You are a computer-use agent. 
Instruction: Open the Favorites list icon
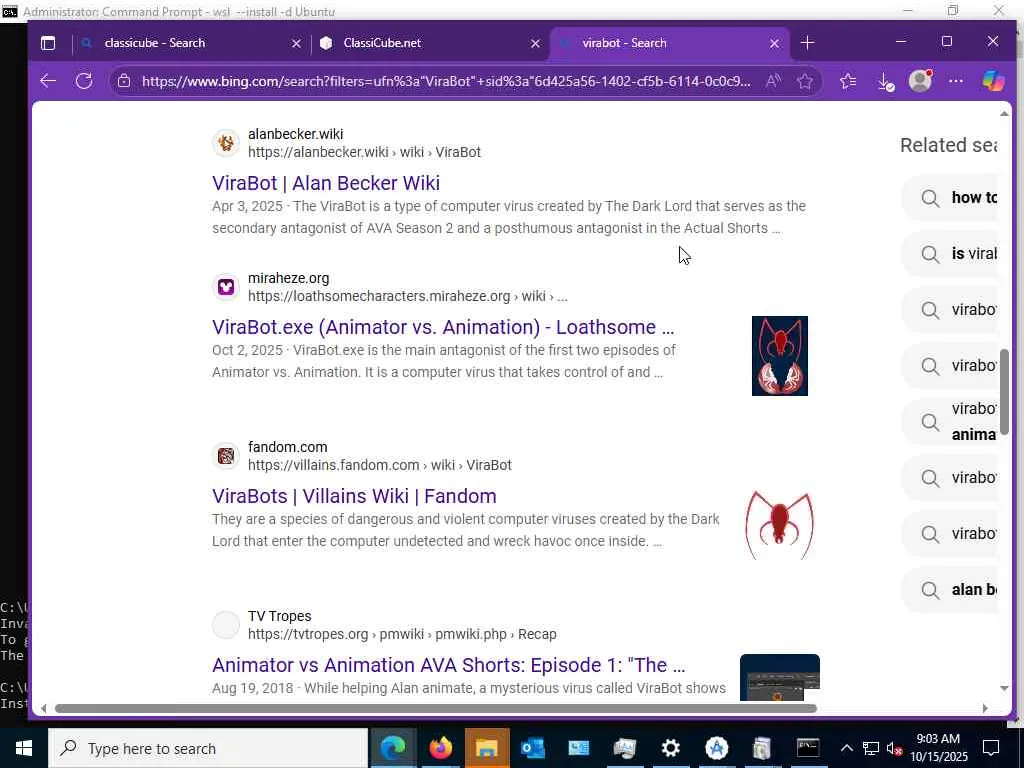pos(848,81)
